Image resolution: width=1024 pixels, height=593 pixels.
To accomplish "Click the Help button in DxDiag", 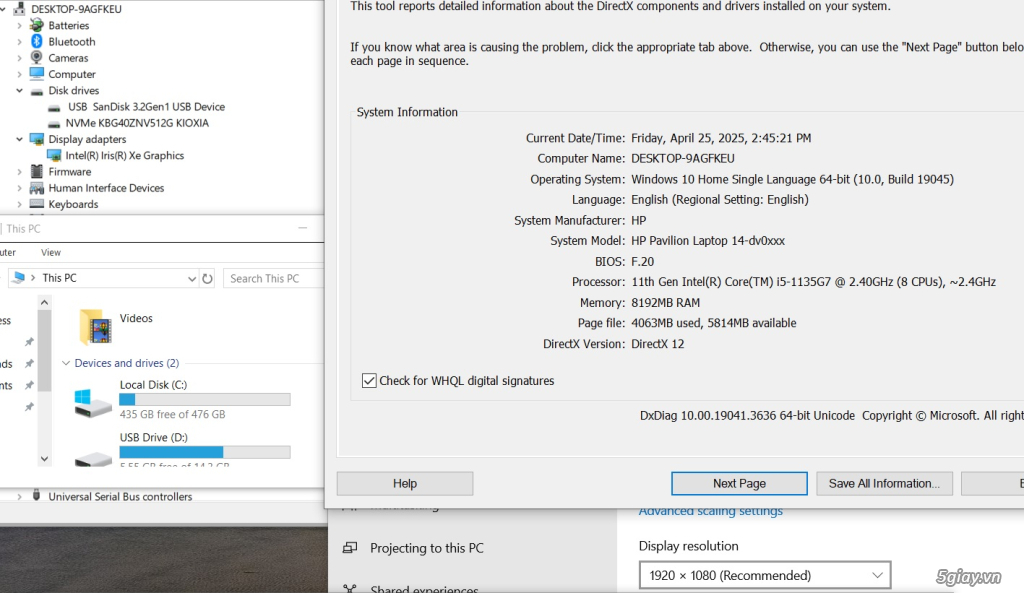I will pos(405,483).
